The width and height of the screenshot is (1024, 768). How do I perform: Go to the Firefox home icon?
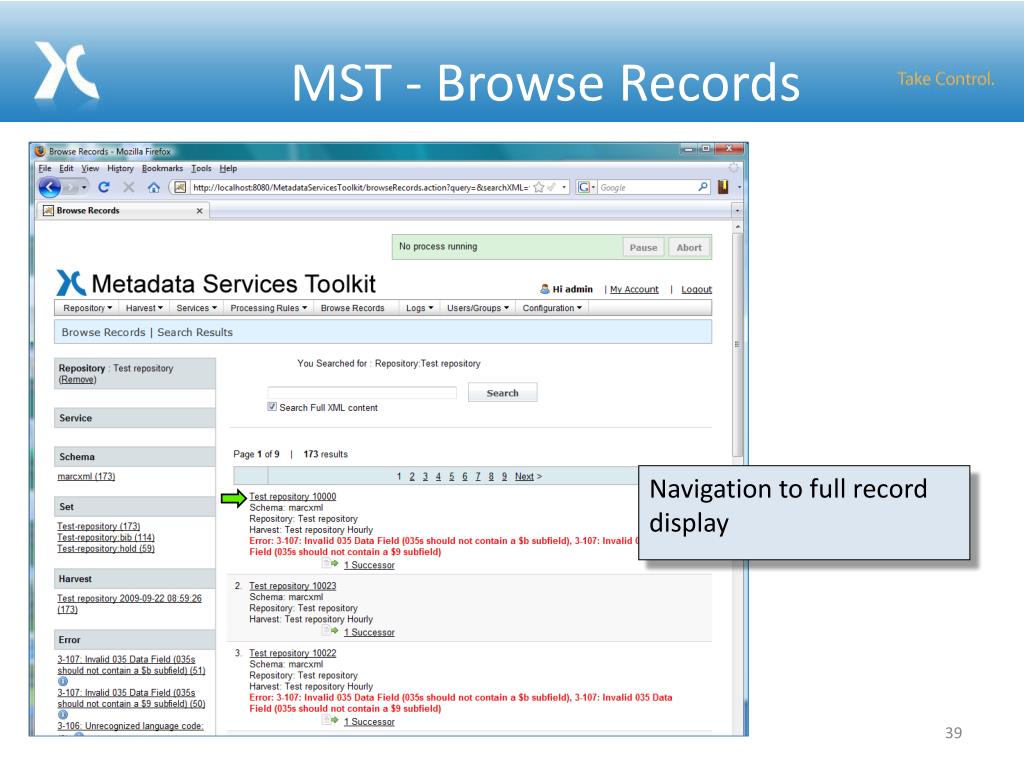click(153, 187)
